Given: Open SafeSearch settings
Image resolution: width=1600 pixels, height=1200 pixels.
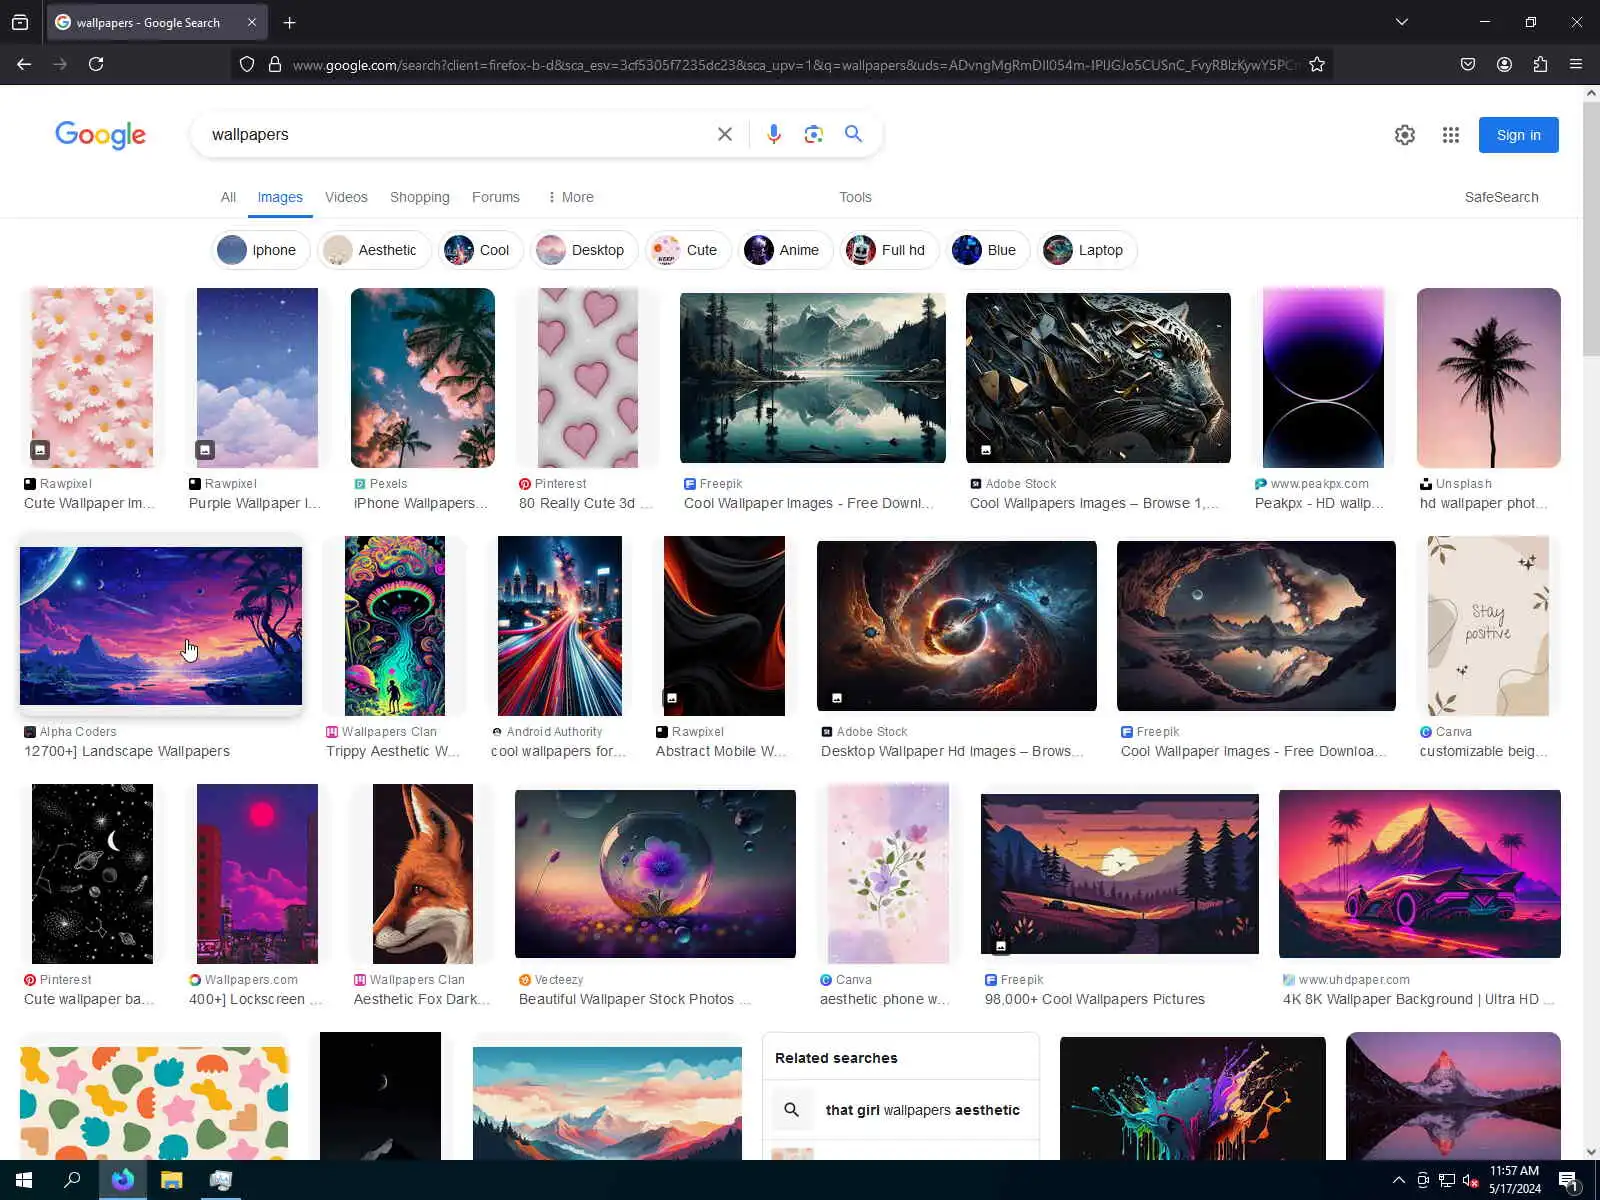Looking at the screenshot, I should tap(1501, 197).
